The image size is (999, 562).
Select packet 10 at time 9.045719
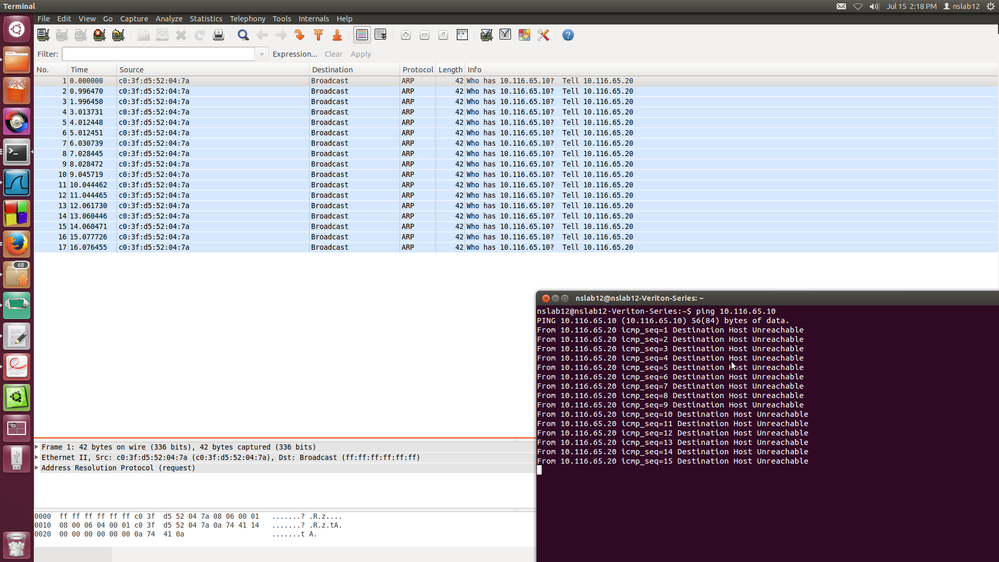[516, 175]
